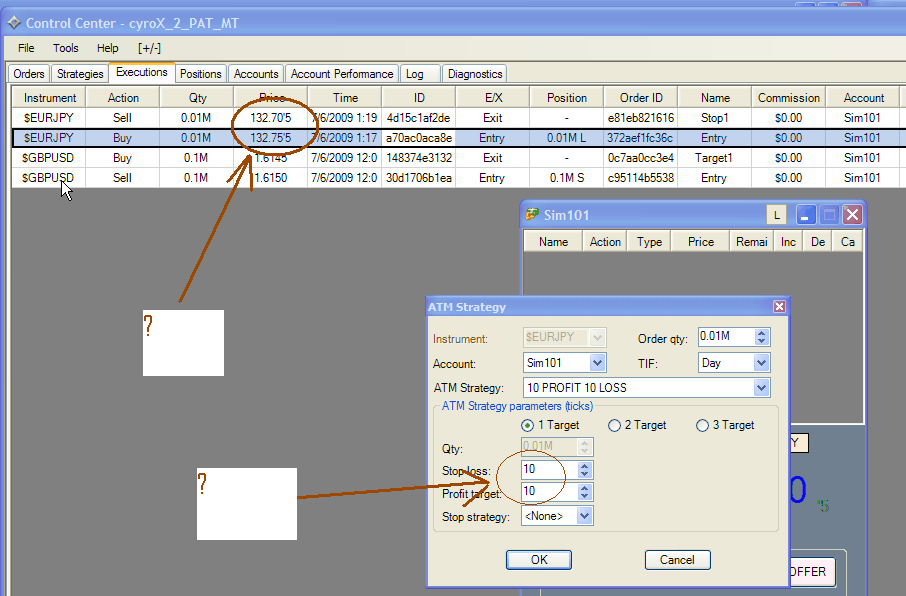Viewport: 906px width, 596px height.
Task: Open the Account dropdown in ATM Strategy
Action: pos(597,363)
